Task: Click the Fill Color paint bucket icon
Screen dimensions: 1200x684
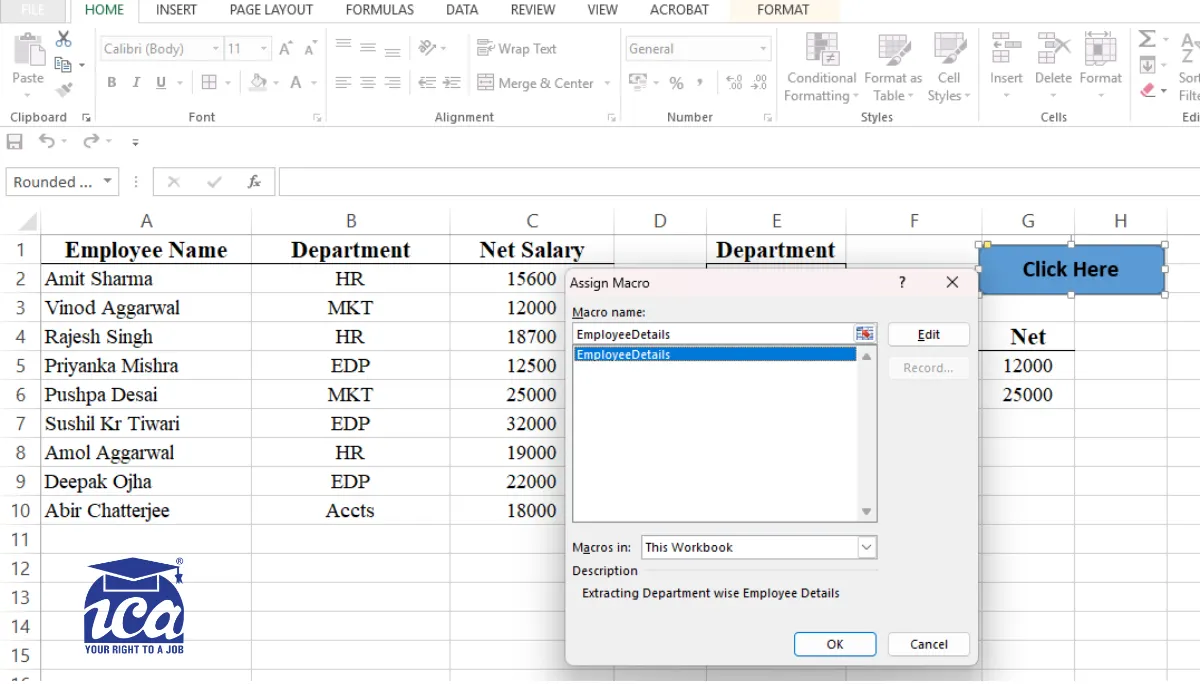Action: pyautogui.click(x=258, y=83)
